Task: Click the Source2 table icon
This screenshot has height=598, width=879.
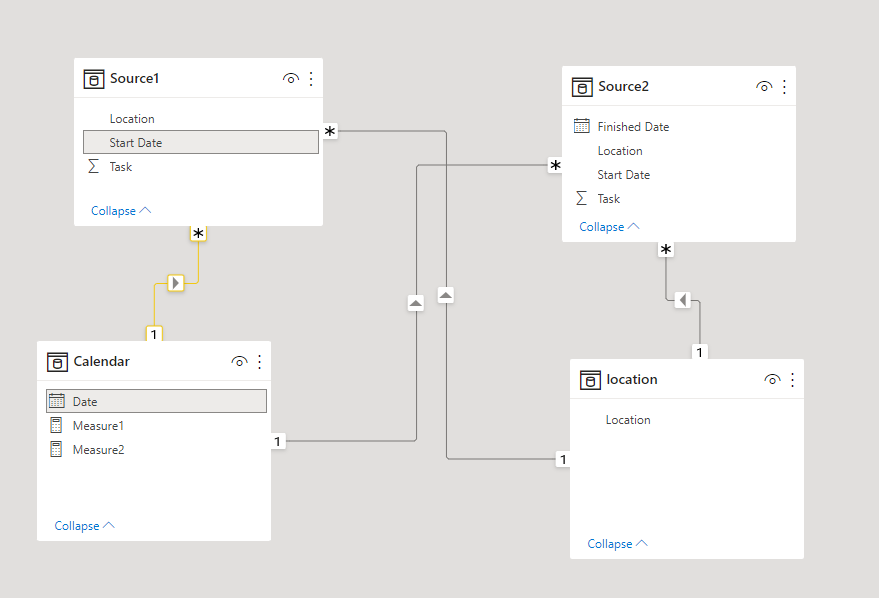Action: [582, 87]
